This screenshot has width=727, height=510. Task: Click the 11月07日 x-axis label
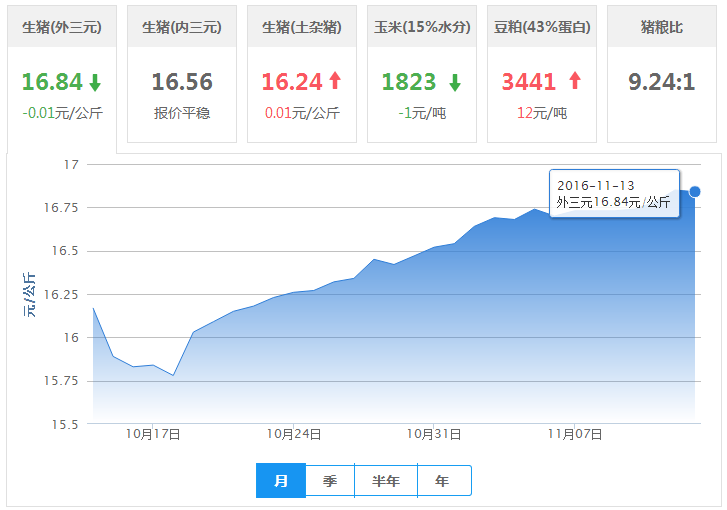(x=575, y=434)
